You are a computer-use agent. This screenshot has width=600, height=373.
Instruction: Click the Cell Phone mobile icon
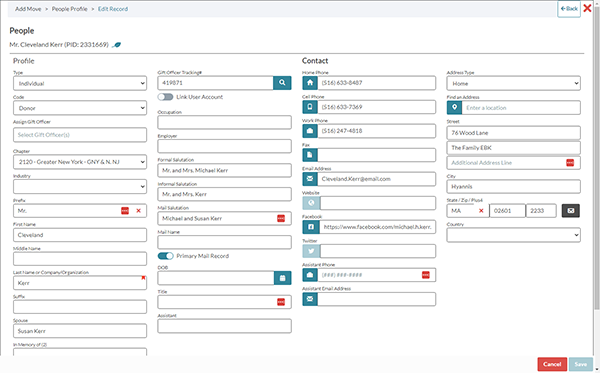tap(310, 107)
